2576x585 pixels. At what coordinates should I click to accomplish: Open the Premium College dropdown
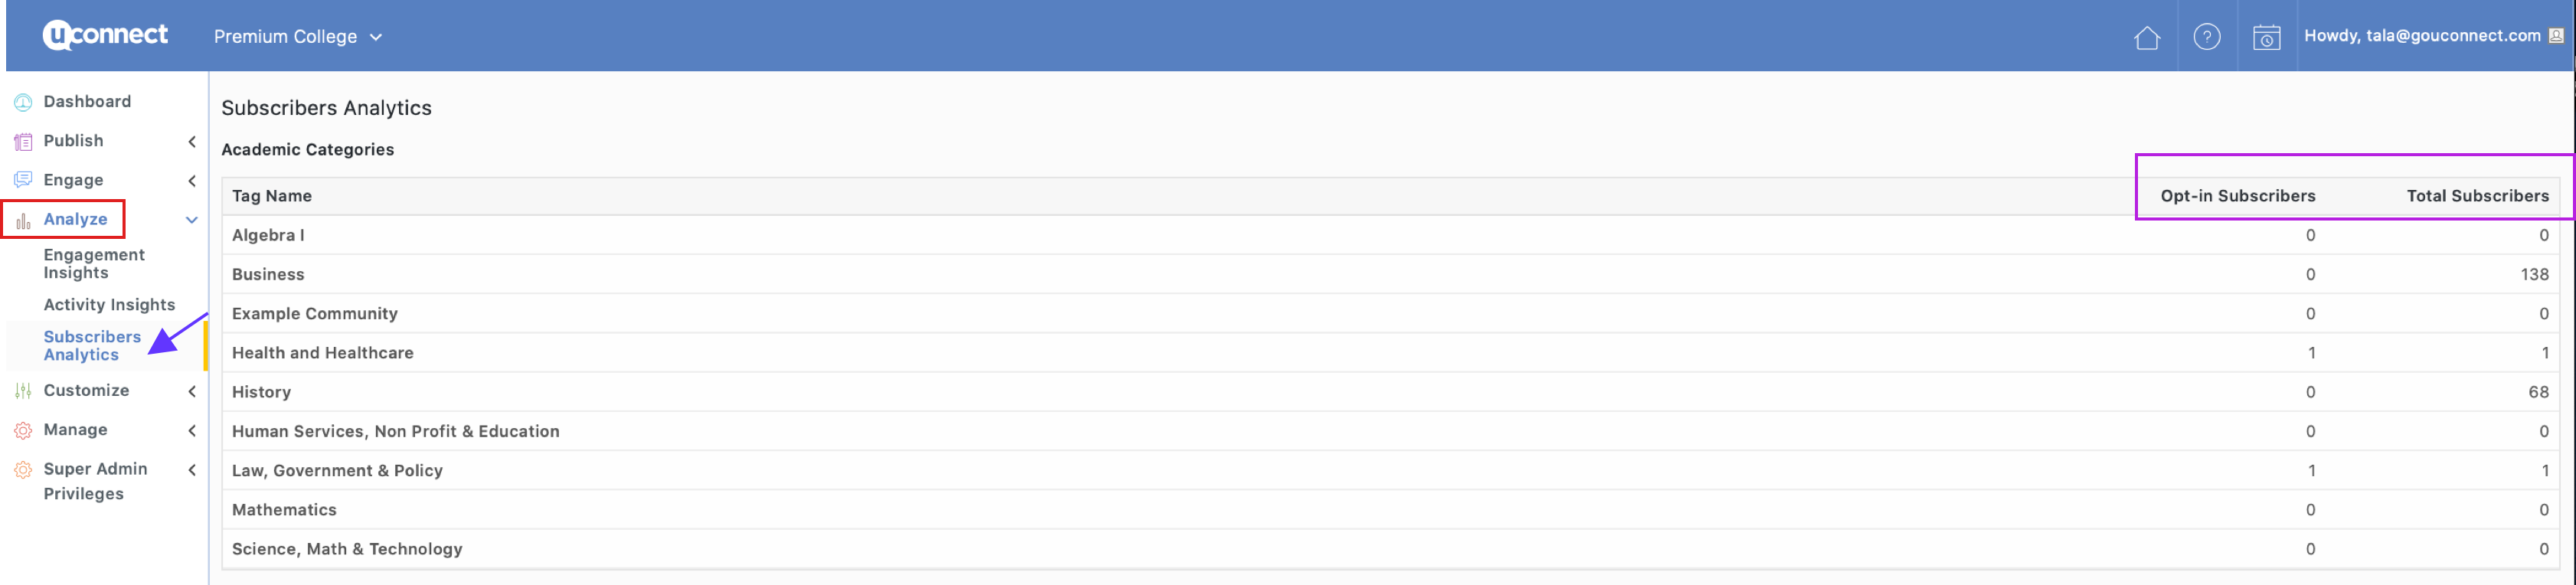(297, 37)
